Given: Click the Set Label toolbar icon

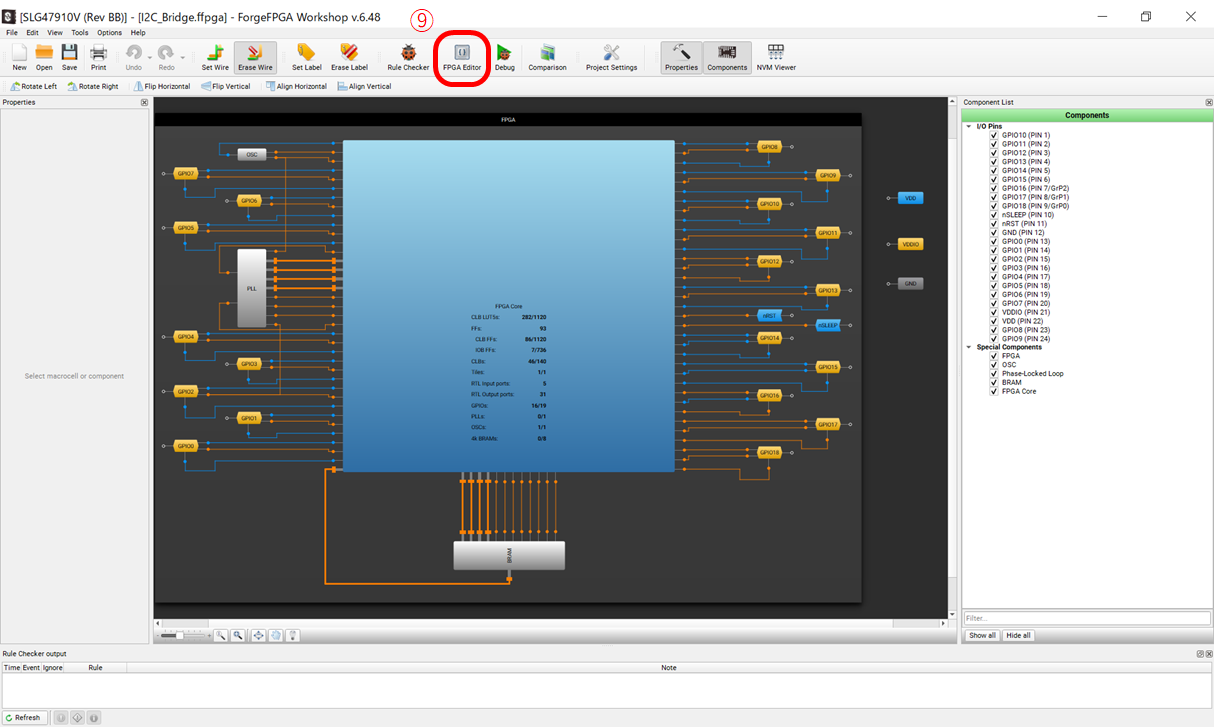Looking at the screenshot, I should coord(306,56).
